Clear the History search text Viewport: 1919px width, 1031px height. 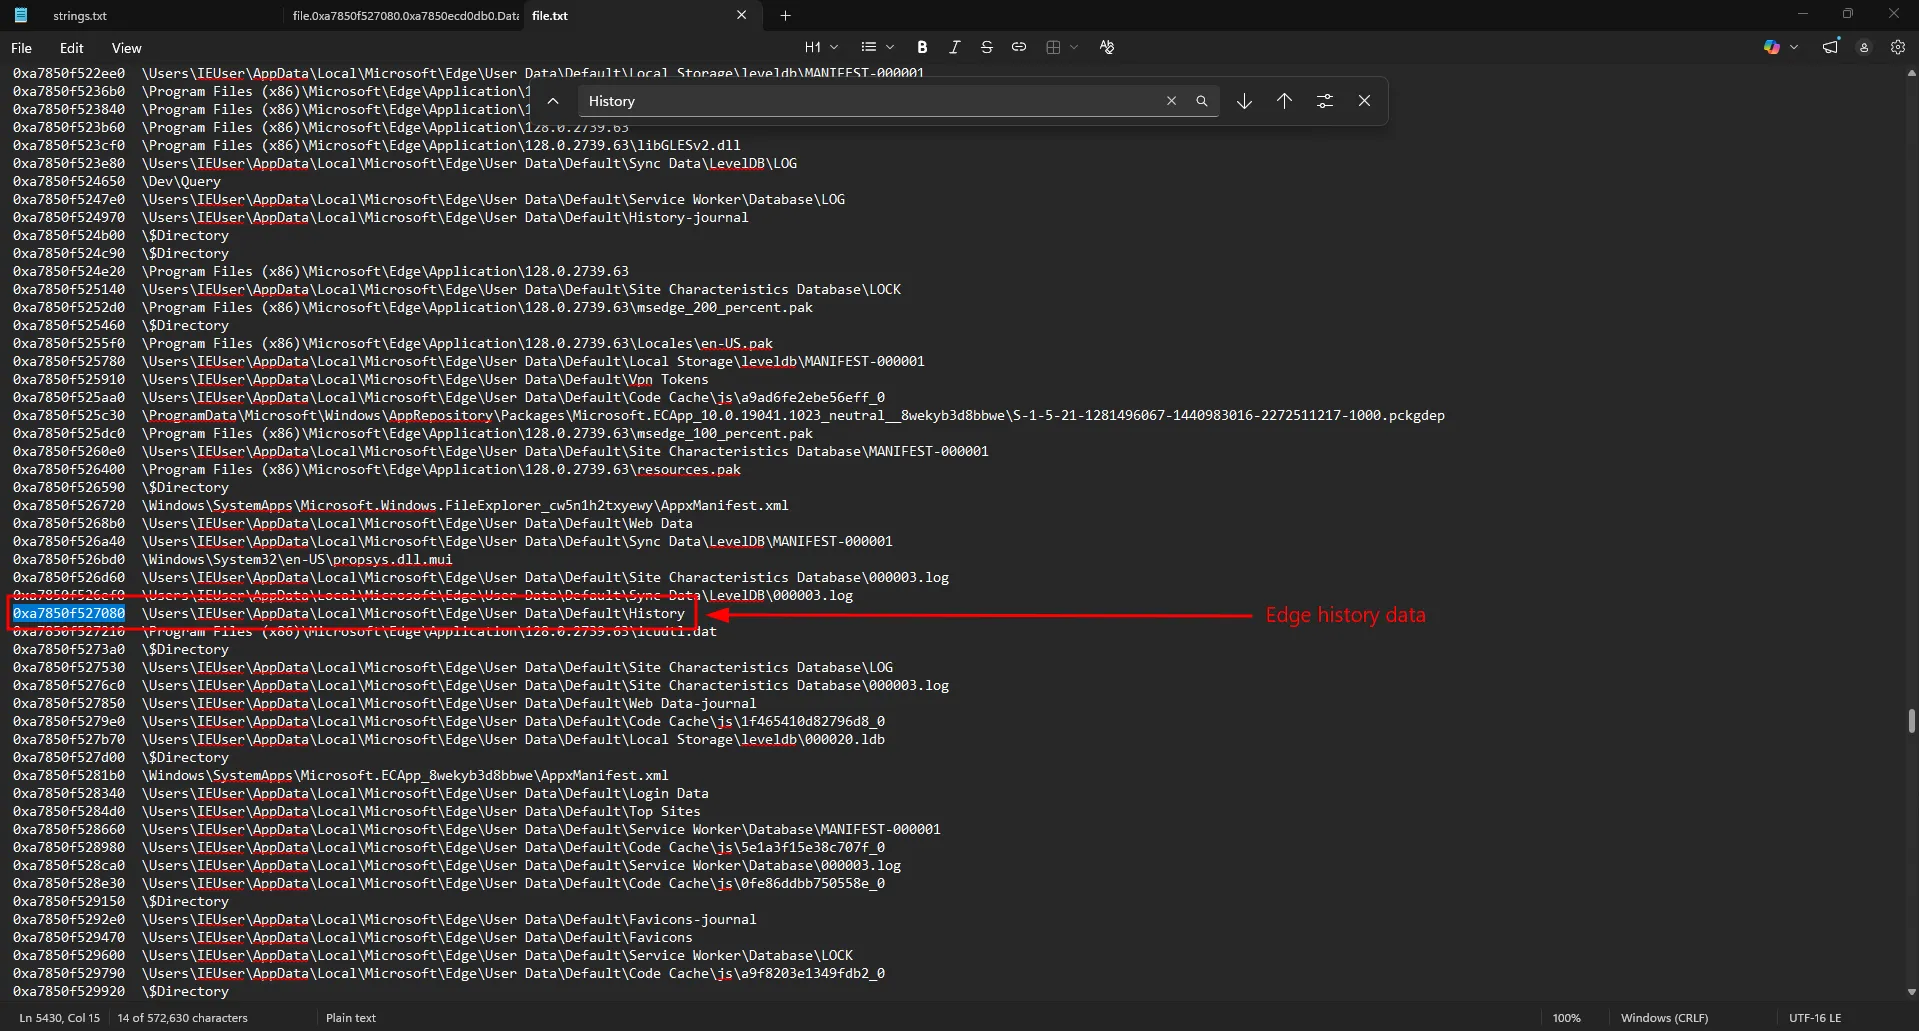click(x=1171, y=101)
